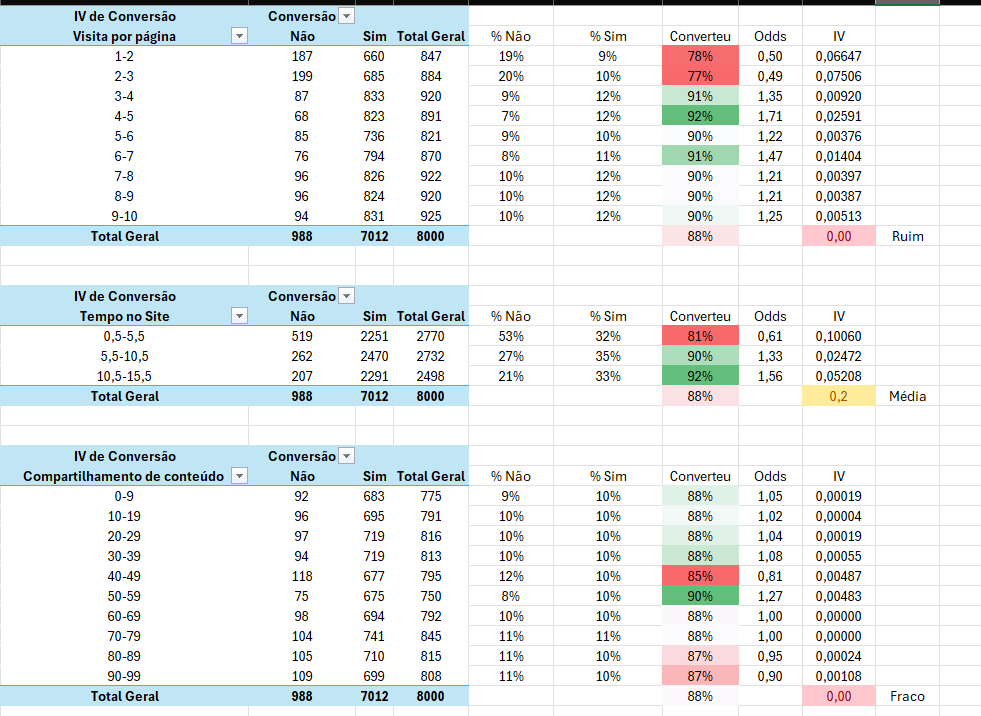
Task: Click the row label 0,5-5,5
Action: pyautogui.click(x=125, y=336)
